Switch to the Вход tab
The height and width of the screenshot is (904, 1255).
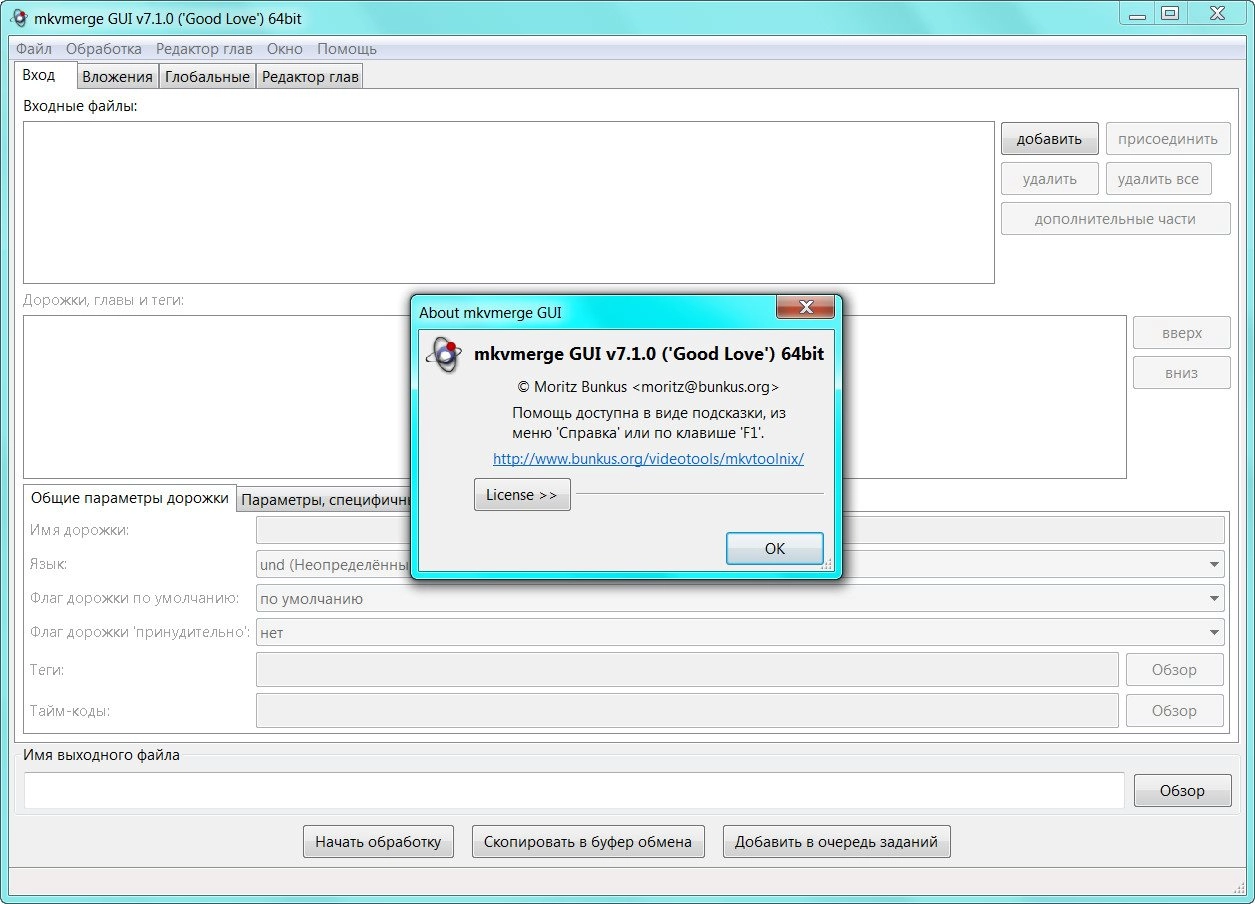click(x=45, y=76)
